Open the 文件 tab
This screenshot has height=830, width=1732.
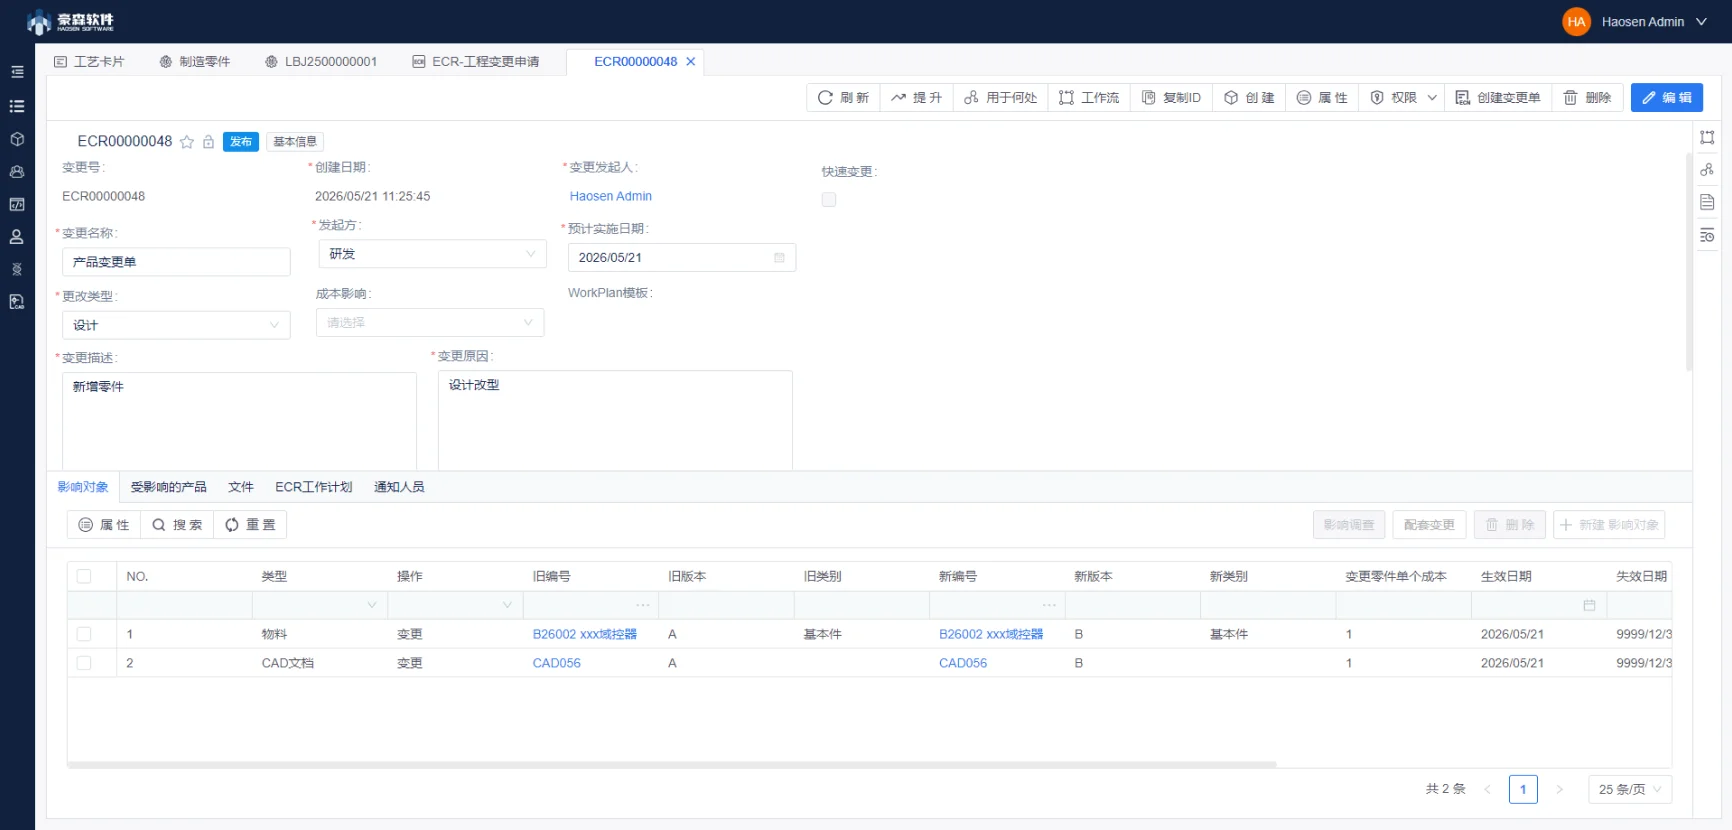241,487
